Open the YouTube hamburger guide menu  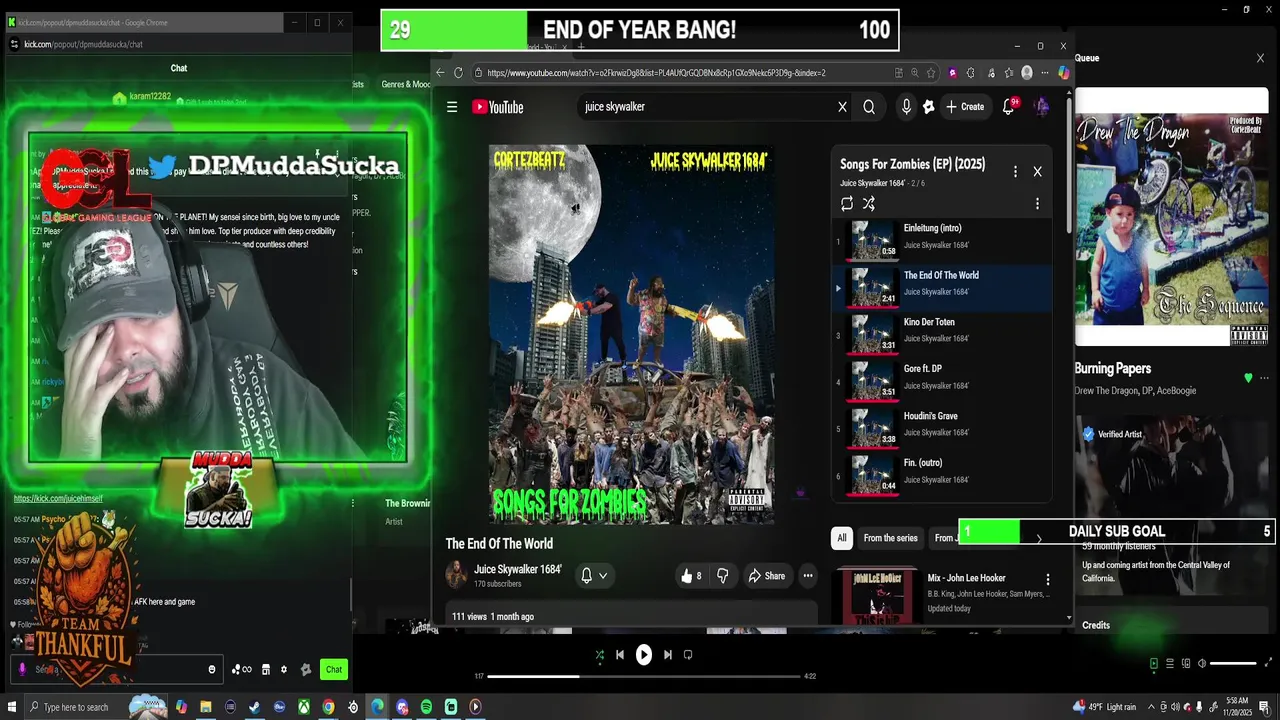pos(452,107)
